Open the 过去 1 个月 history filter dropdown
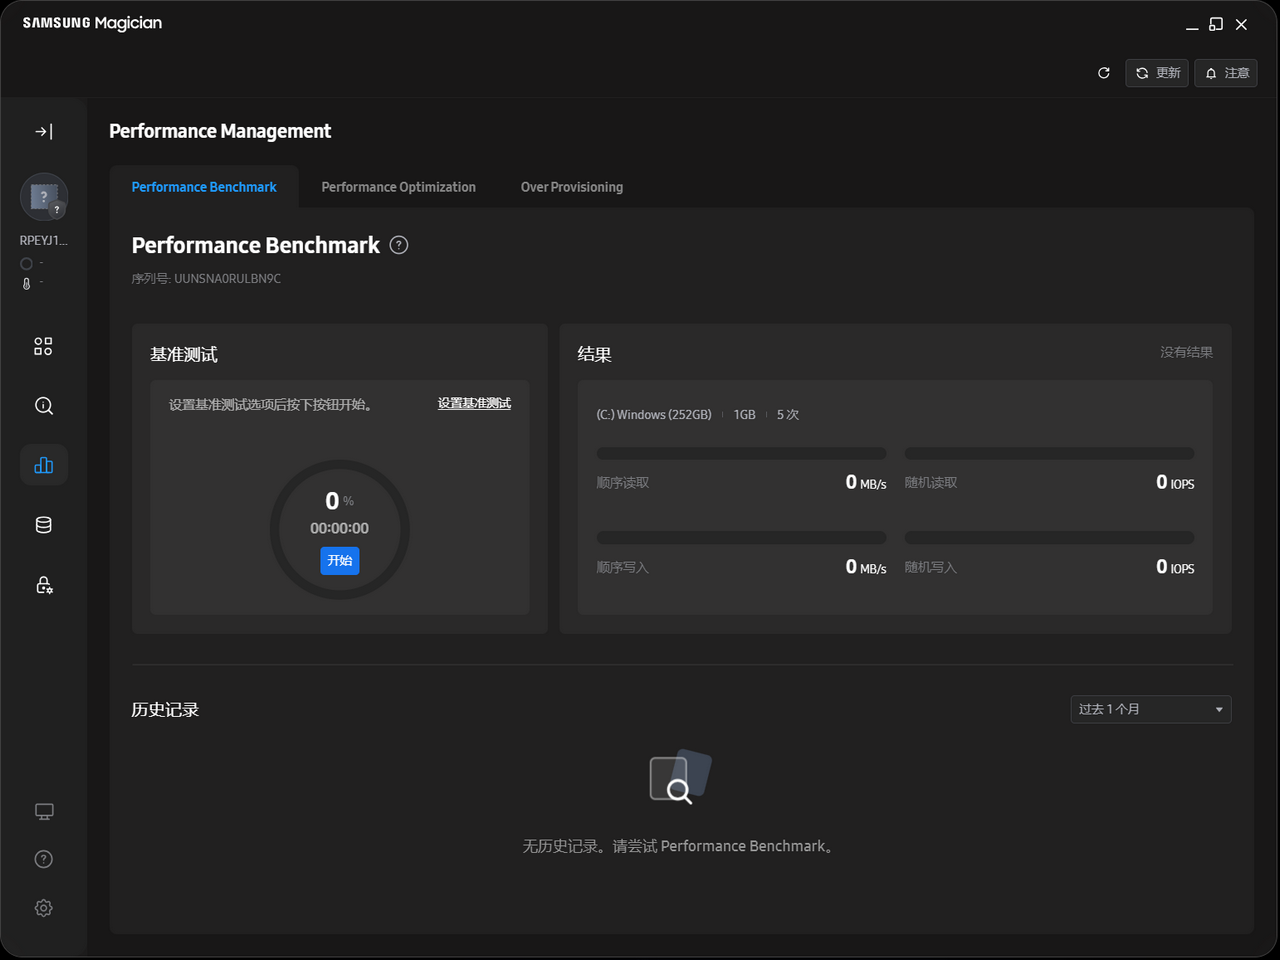 [1150, 709]
